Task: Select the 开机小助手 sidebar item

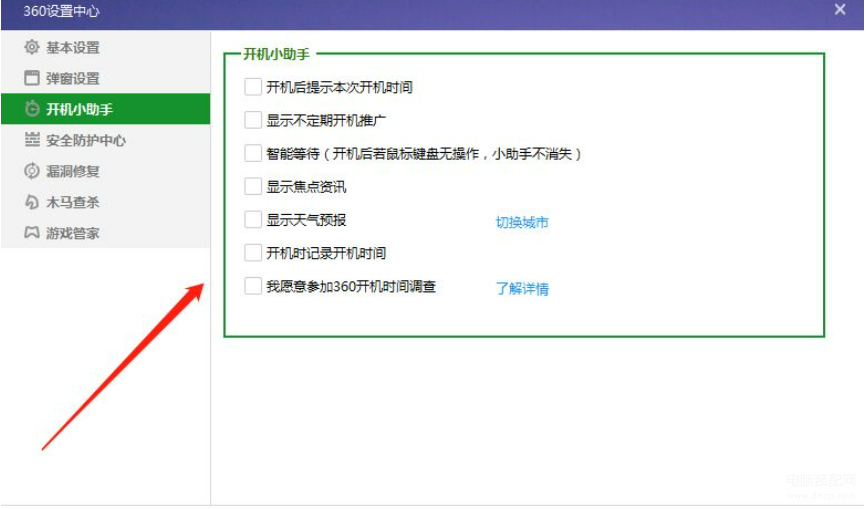Action: coord(105,109)
